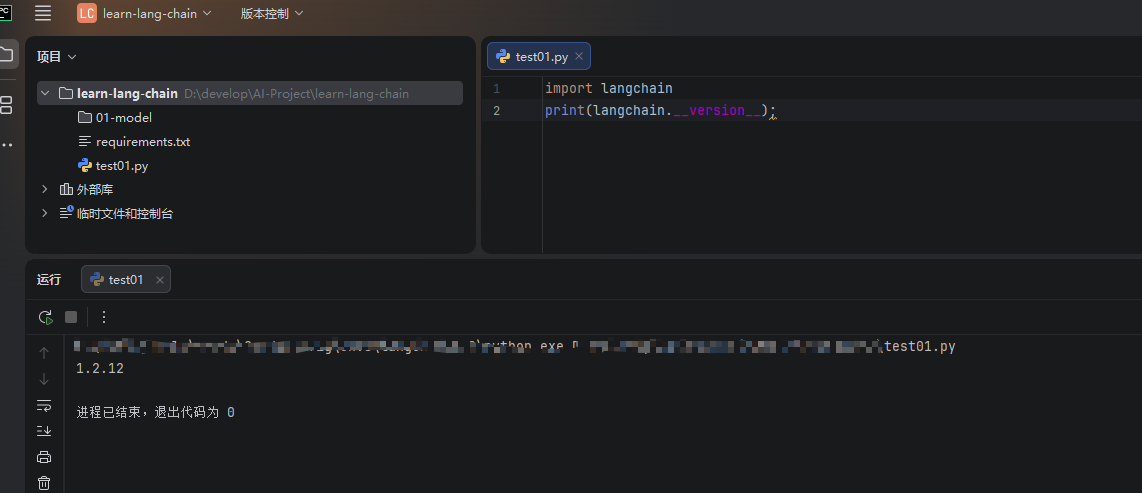The width and height of the screenshot is (1142, 493).
Task: Open the main hamburger menu
Action: [x=43, y=13]
